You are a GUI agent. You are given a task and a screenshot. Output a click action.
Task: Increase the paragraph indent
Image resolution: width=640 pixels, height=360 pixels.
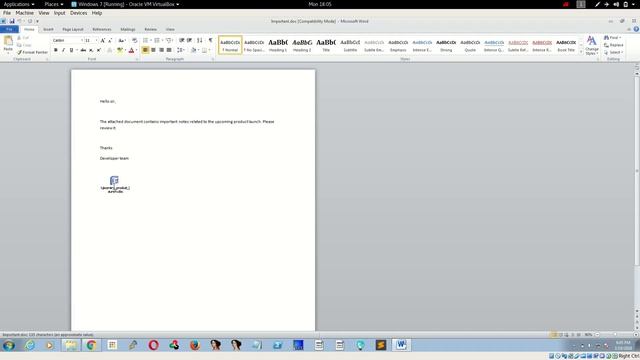189,40
